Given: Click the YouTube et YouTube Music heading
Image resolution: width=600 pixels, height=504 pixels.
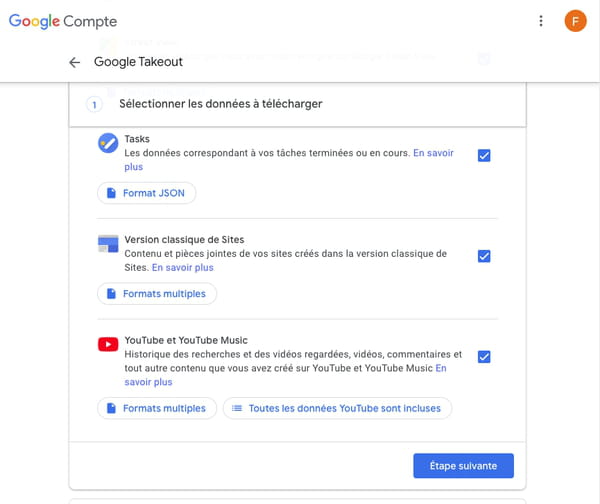Looking at the screenshot, I should 186,340.
